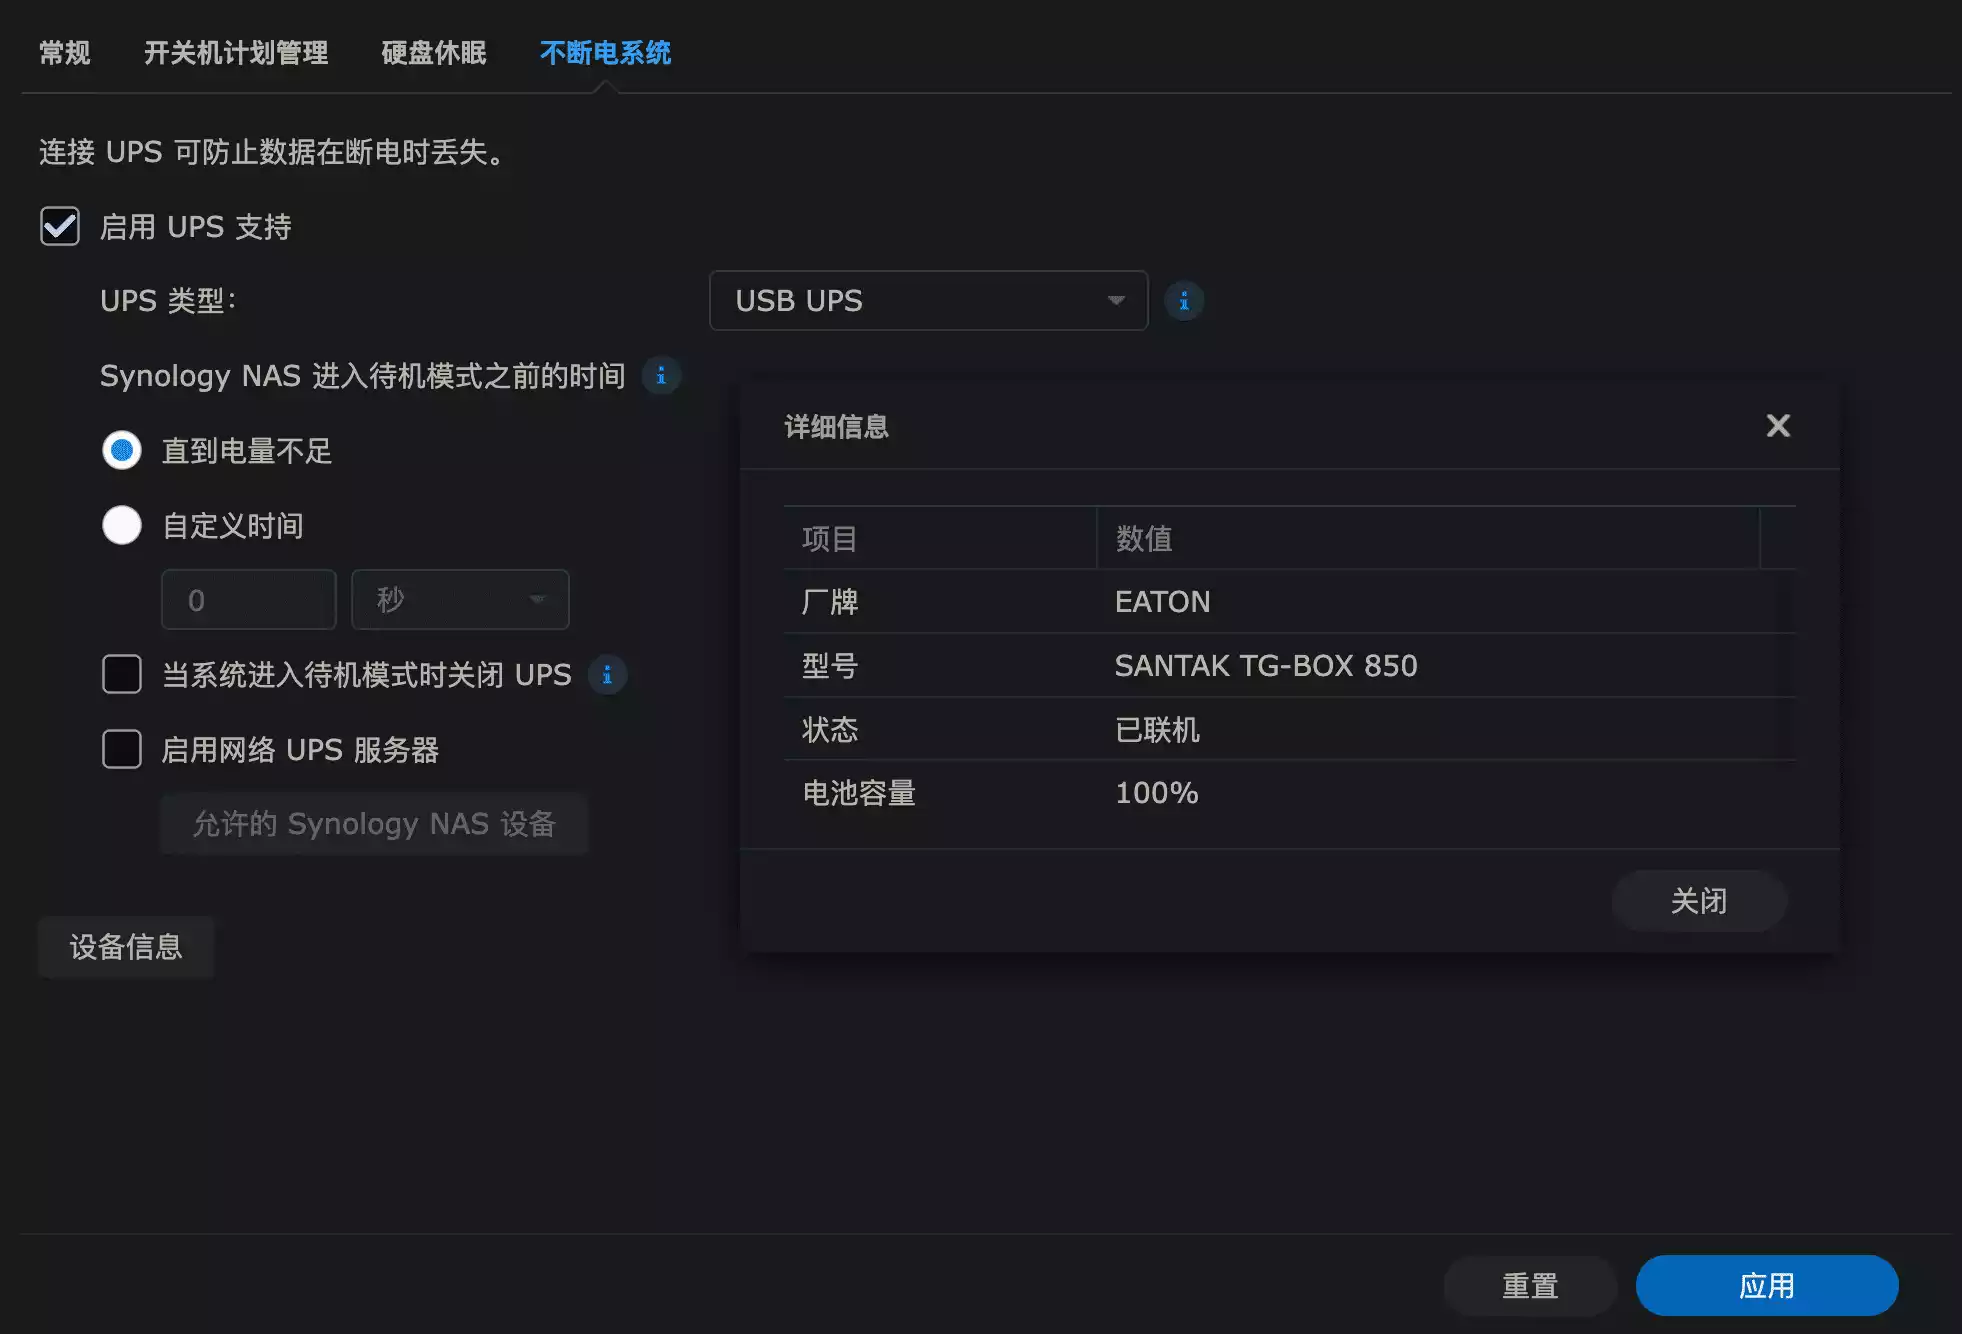Expand the 秒 time unit dropdown
The height and width of the screenshot is (1334, 1962).
460,599
